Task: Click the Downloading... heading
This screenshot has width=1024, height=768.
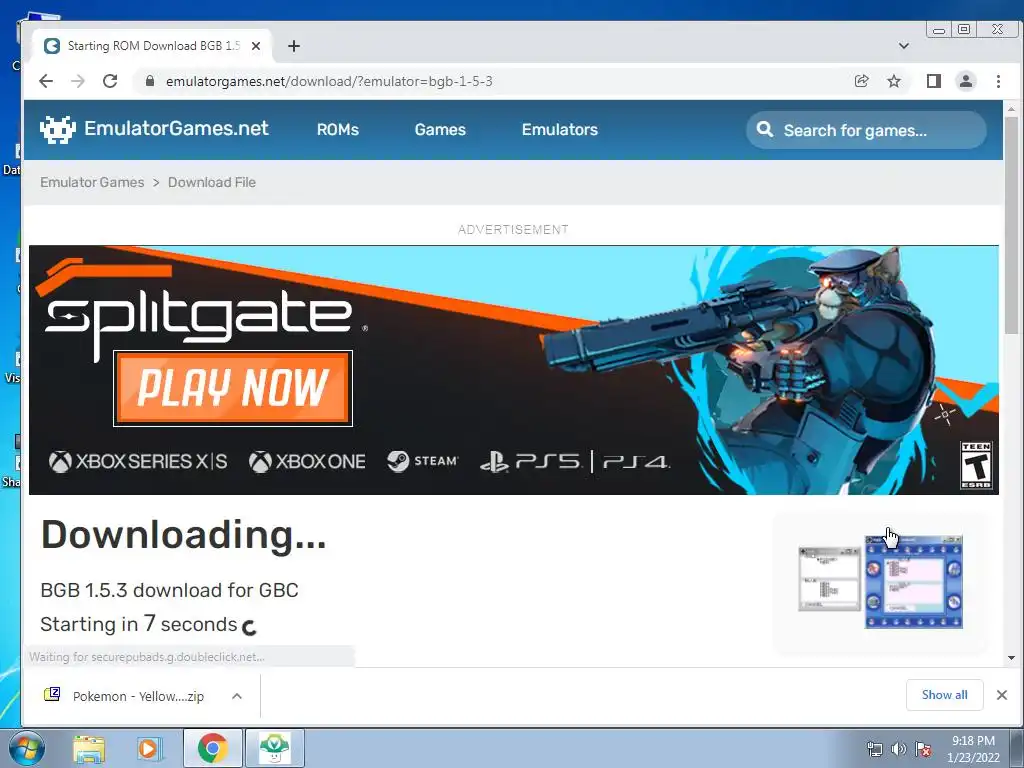Action: [x=183, y=536]
